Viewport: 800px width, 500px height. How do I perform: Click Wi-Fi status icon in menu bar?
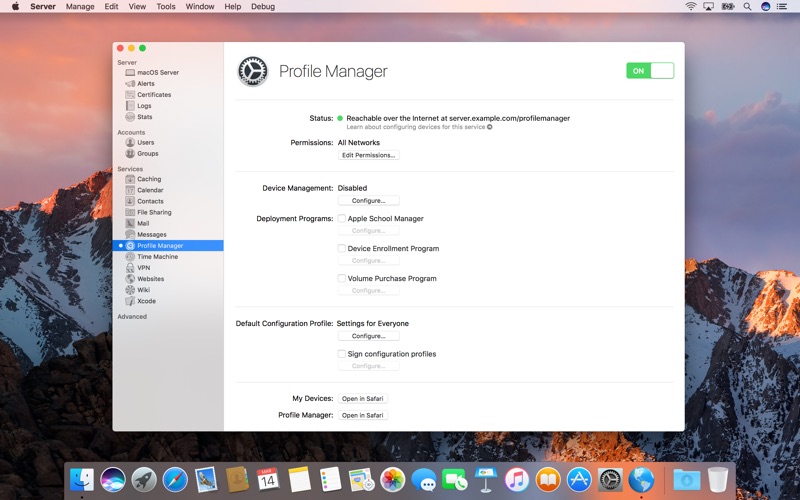[691, 7]
